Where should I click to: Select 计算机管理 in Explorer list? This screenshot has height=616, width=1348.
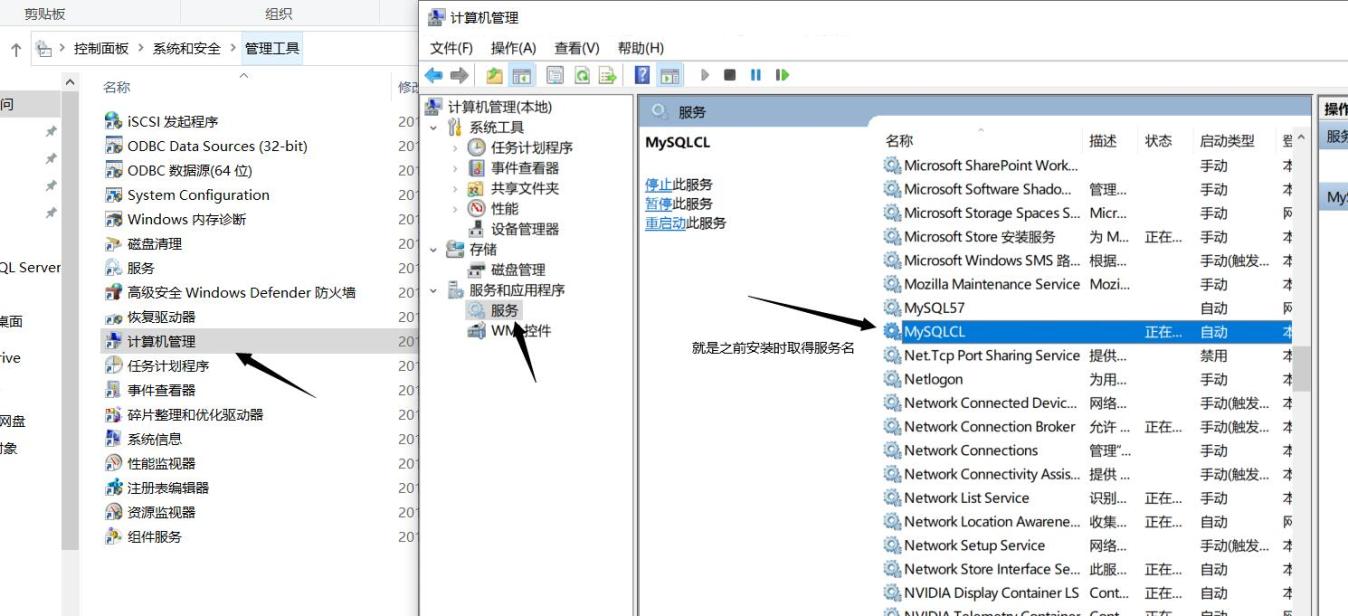(161, 341)
